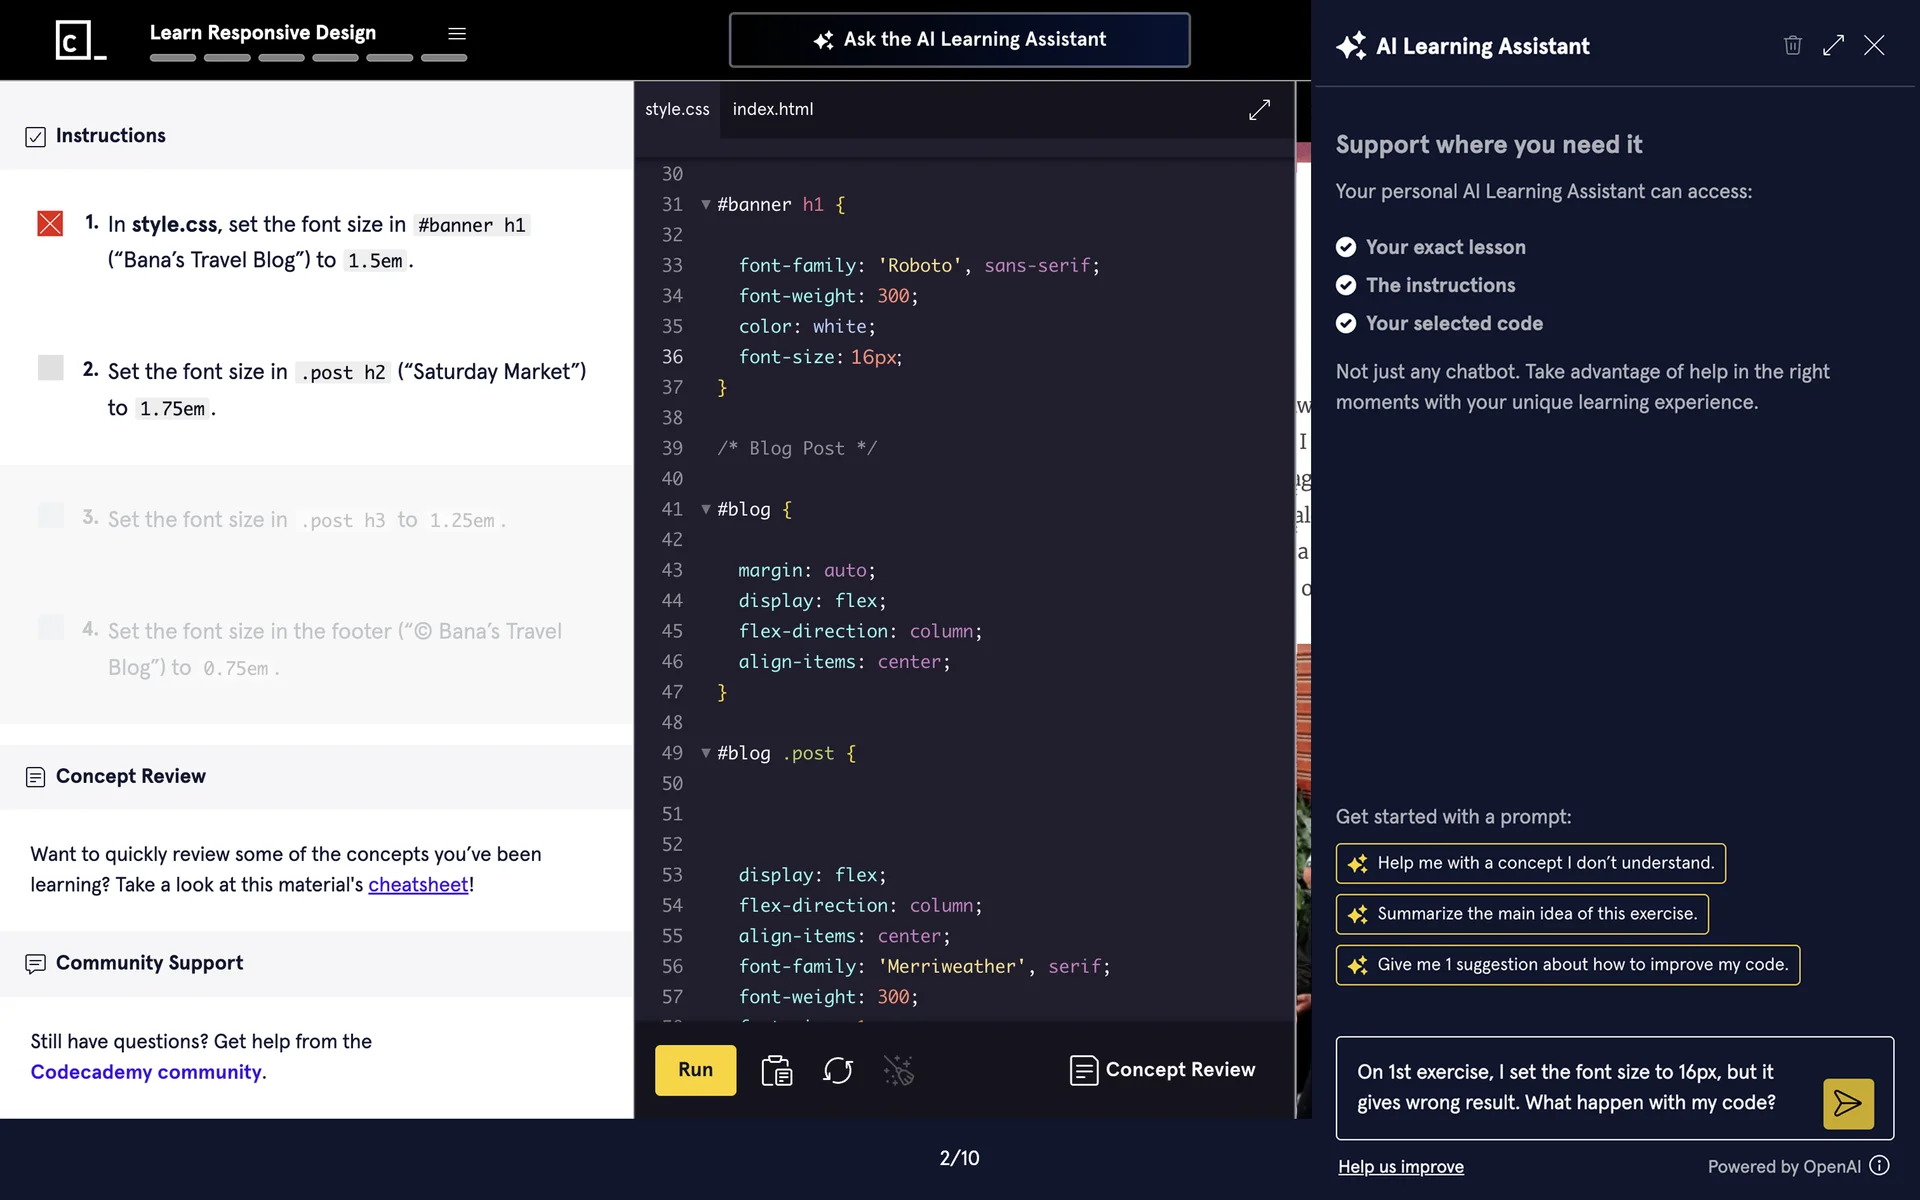This screenshot has height=1200, width=1920.
Task: Switch to the index.html tab
Action: click(x=772, y=110)
